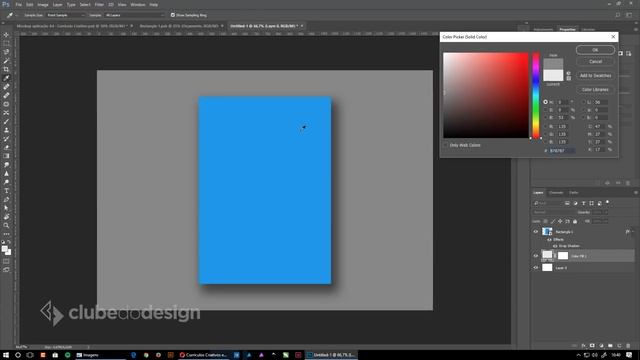
Task: Click the Color Fill 1 layer mask thumbnail
Action: pyautogui.click(x=563, y=256)
